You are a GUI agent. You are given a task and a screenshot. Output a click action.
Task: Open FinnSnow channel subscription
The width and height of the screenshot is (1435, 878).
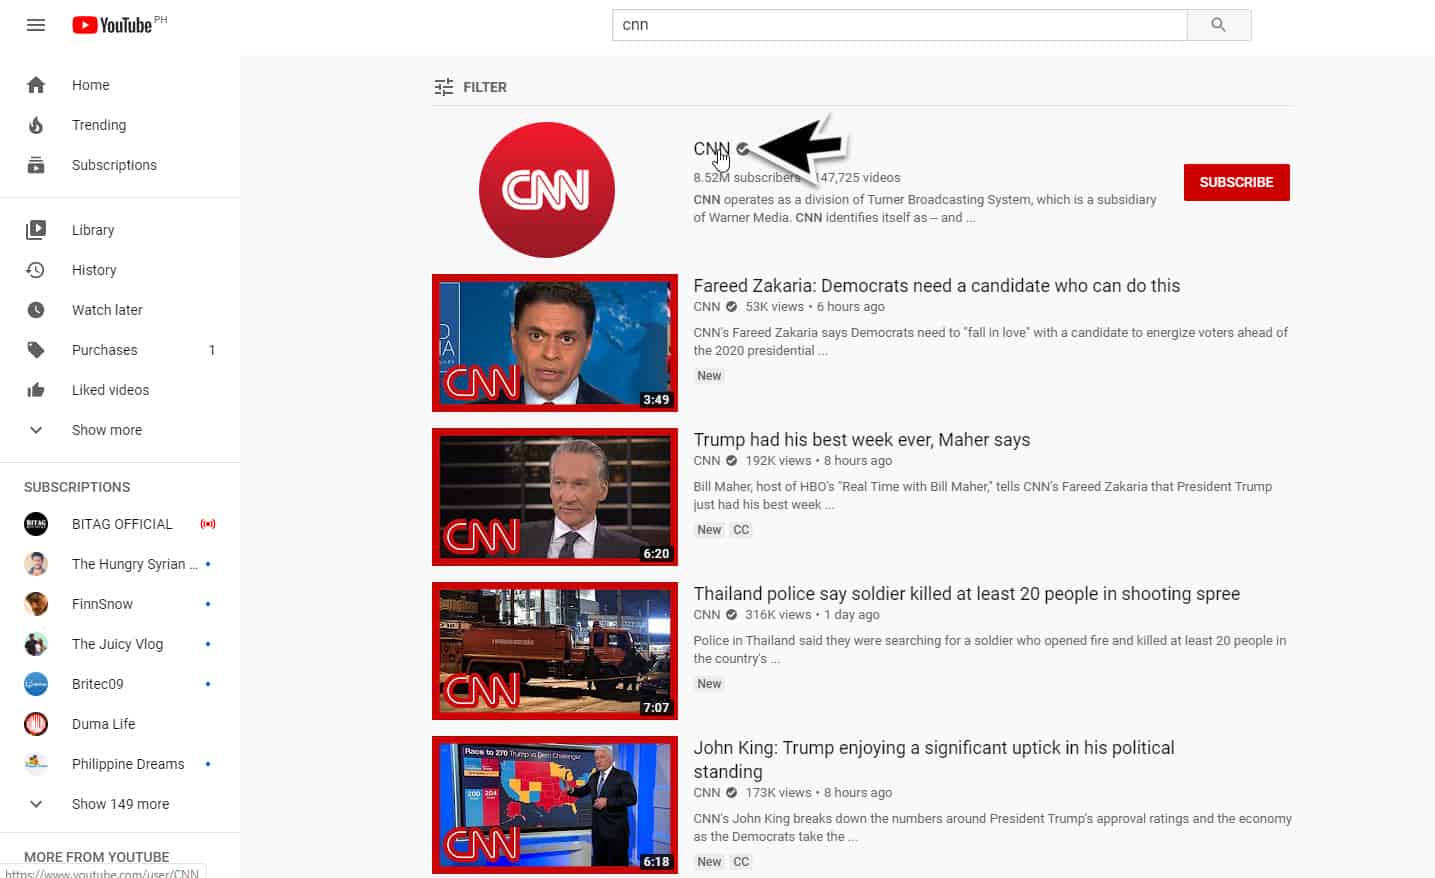click(120, 604)
